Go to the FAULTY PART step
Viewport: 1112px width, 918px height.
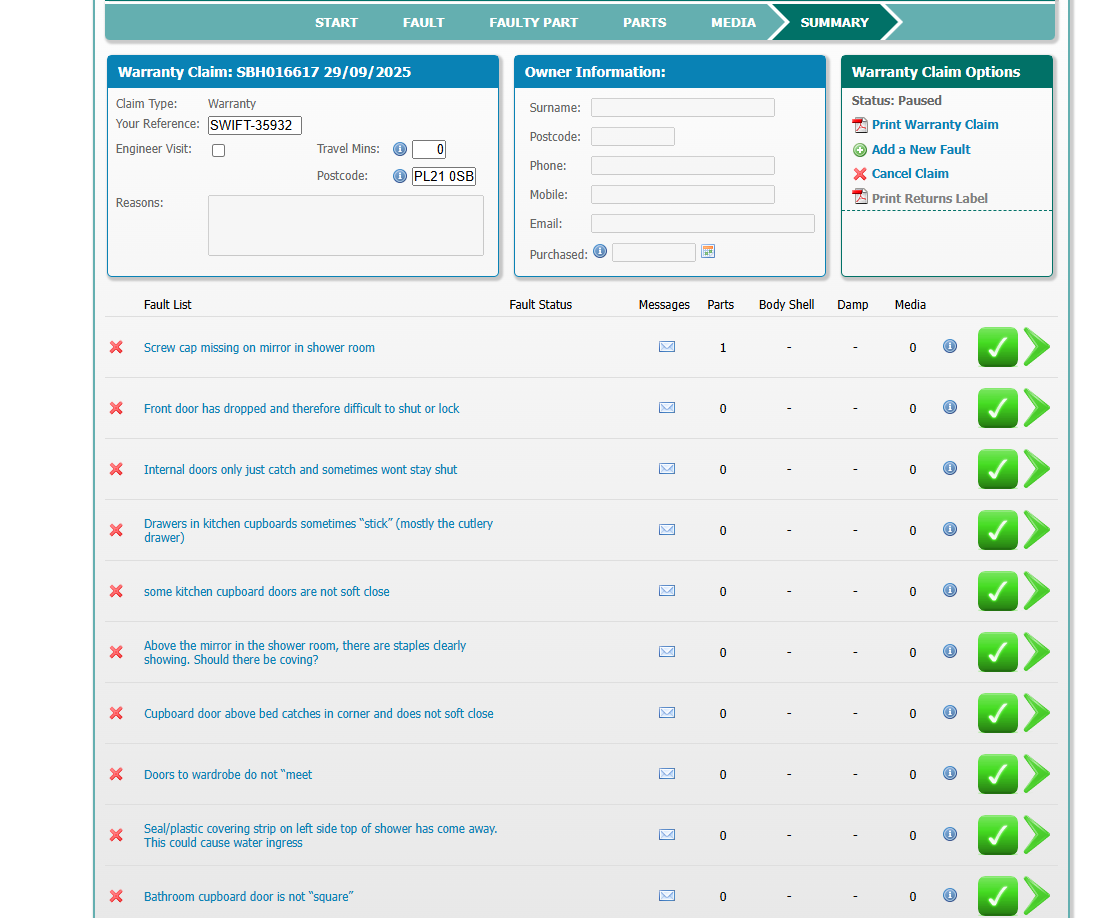pyautogui.click(x=533, y=22)
